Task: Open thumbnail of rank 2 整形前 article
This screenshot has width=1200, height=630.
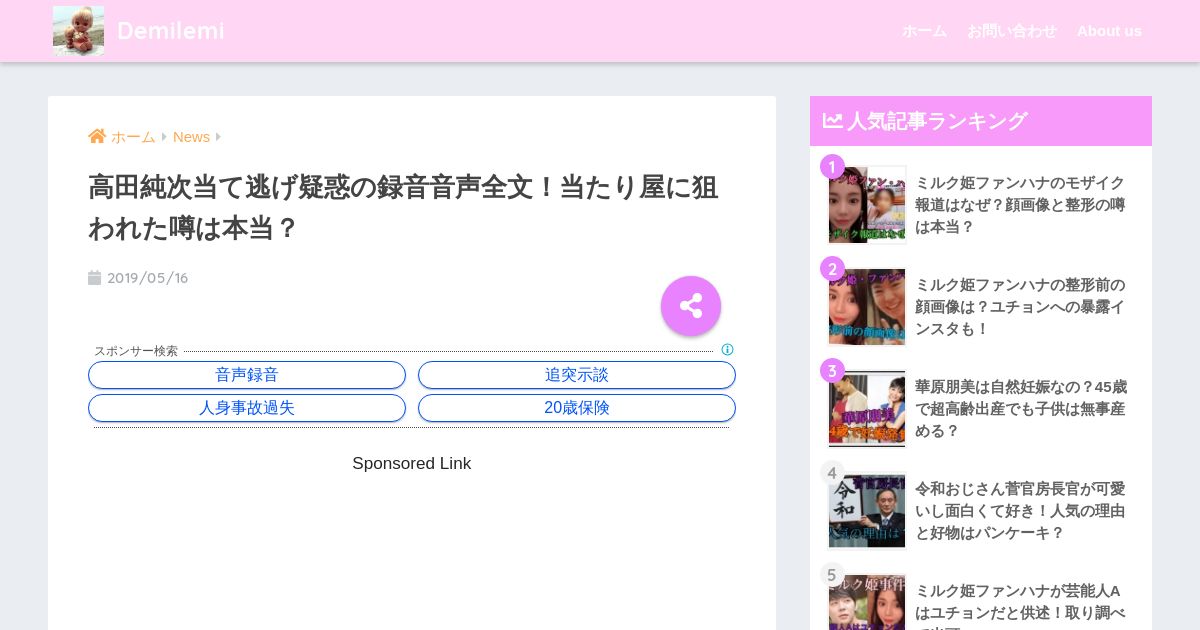Action: tap(867, 307)
